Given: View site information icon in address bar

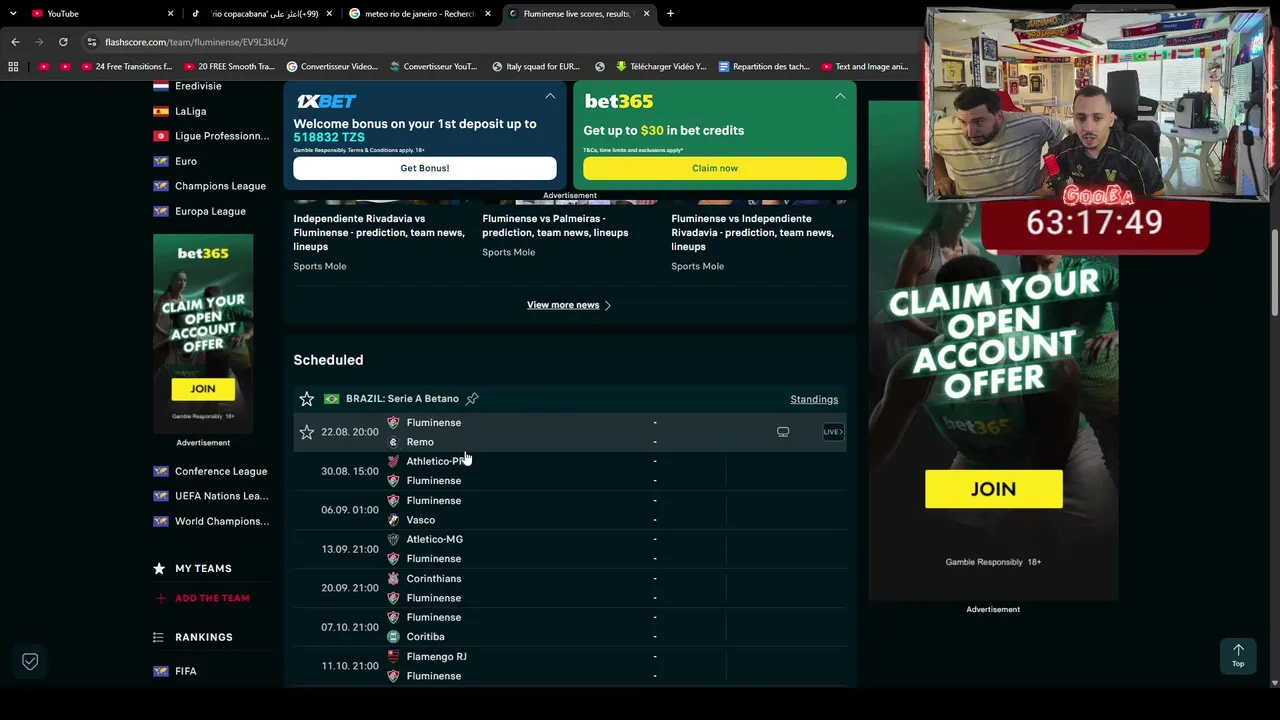Looking at the screenshot, I should tap(92, 42).
